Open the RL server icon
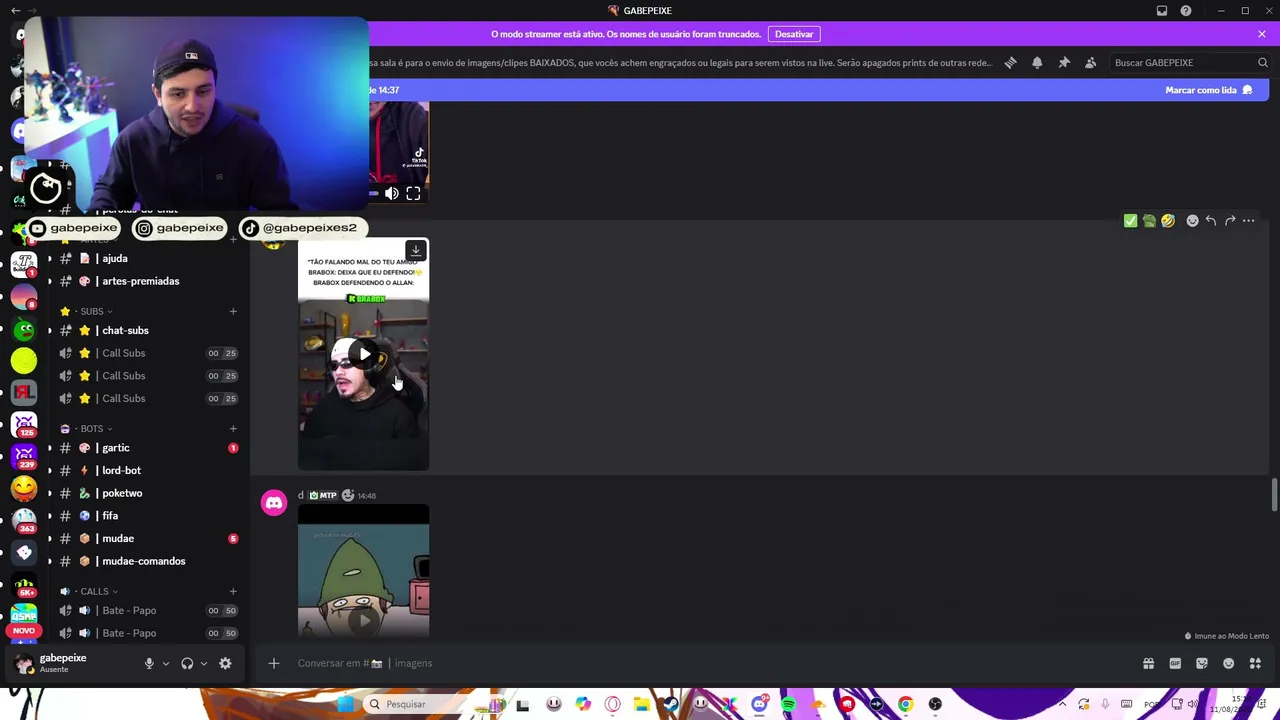 [24, 392]
